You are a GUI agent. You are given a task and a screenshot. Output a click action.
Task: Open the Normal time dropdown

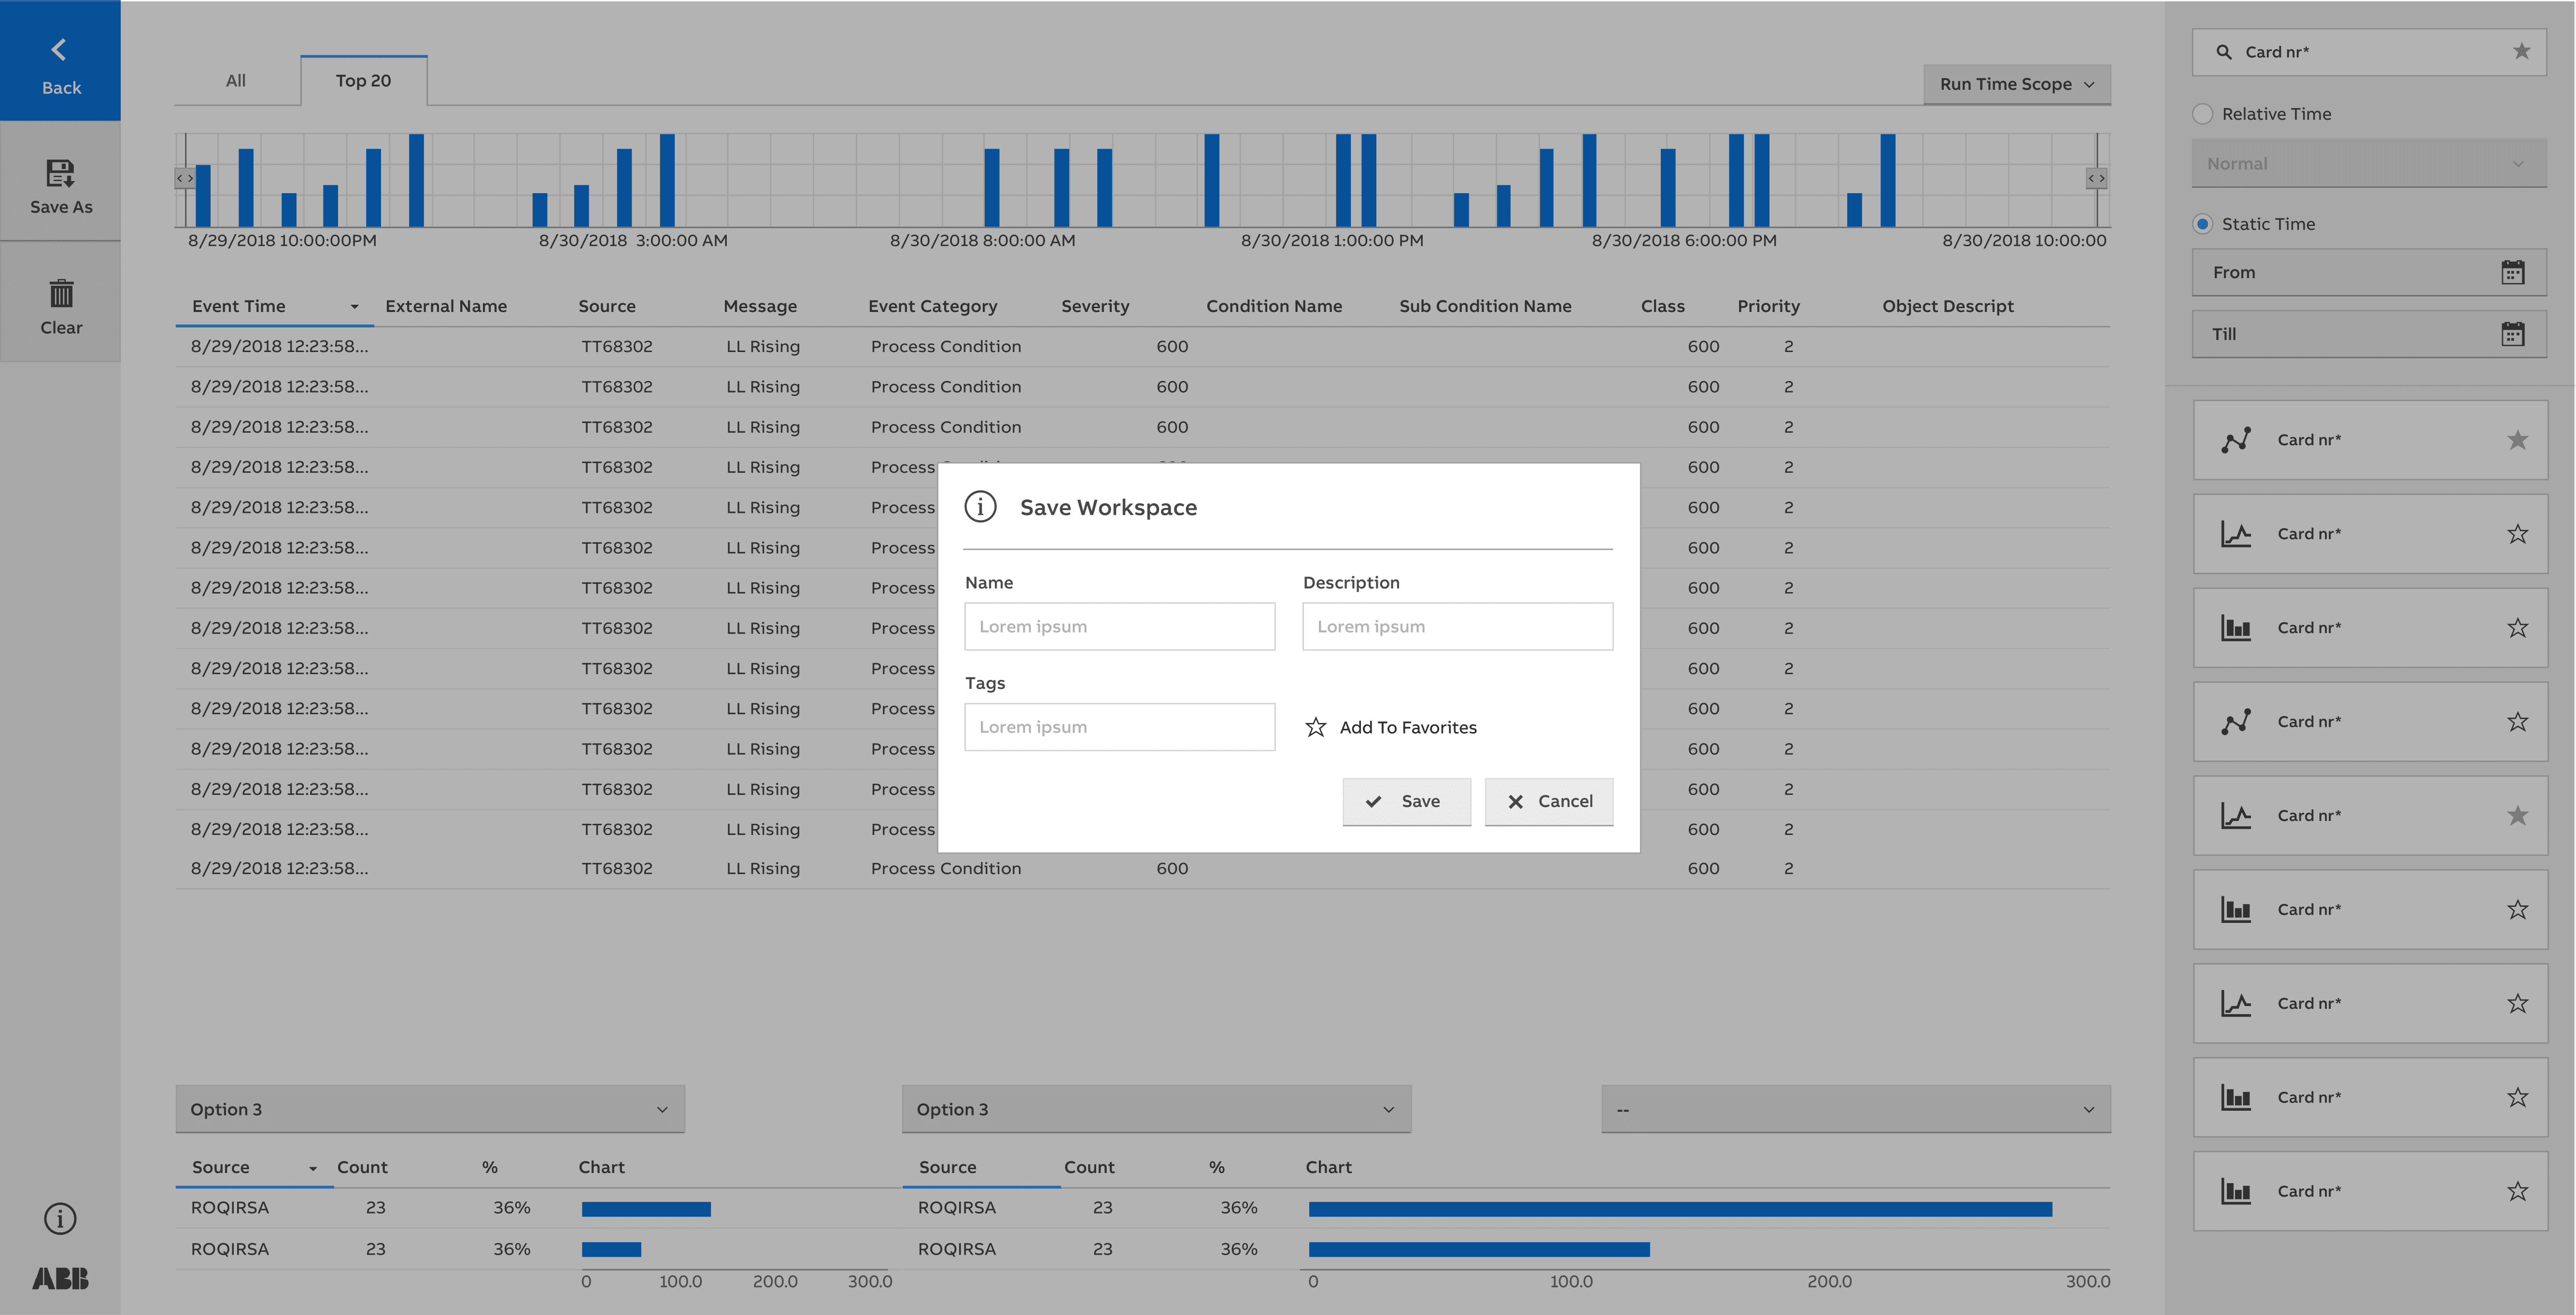click(x=2368, y=163)
